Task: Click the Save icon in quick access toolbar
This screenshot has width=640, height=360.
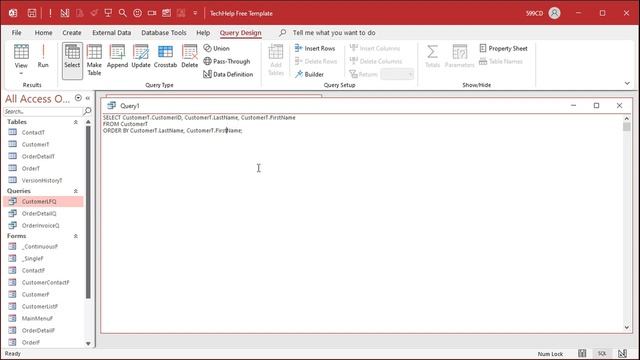Action: tap(31, 13)
